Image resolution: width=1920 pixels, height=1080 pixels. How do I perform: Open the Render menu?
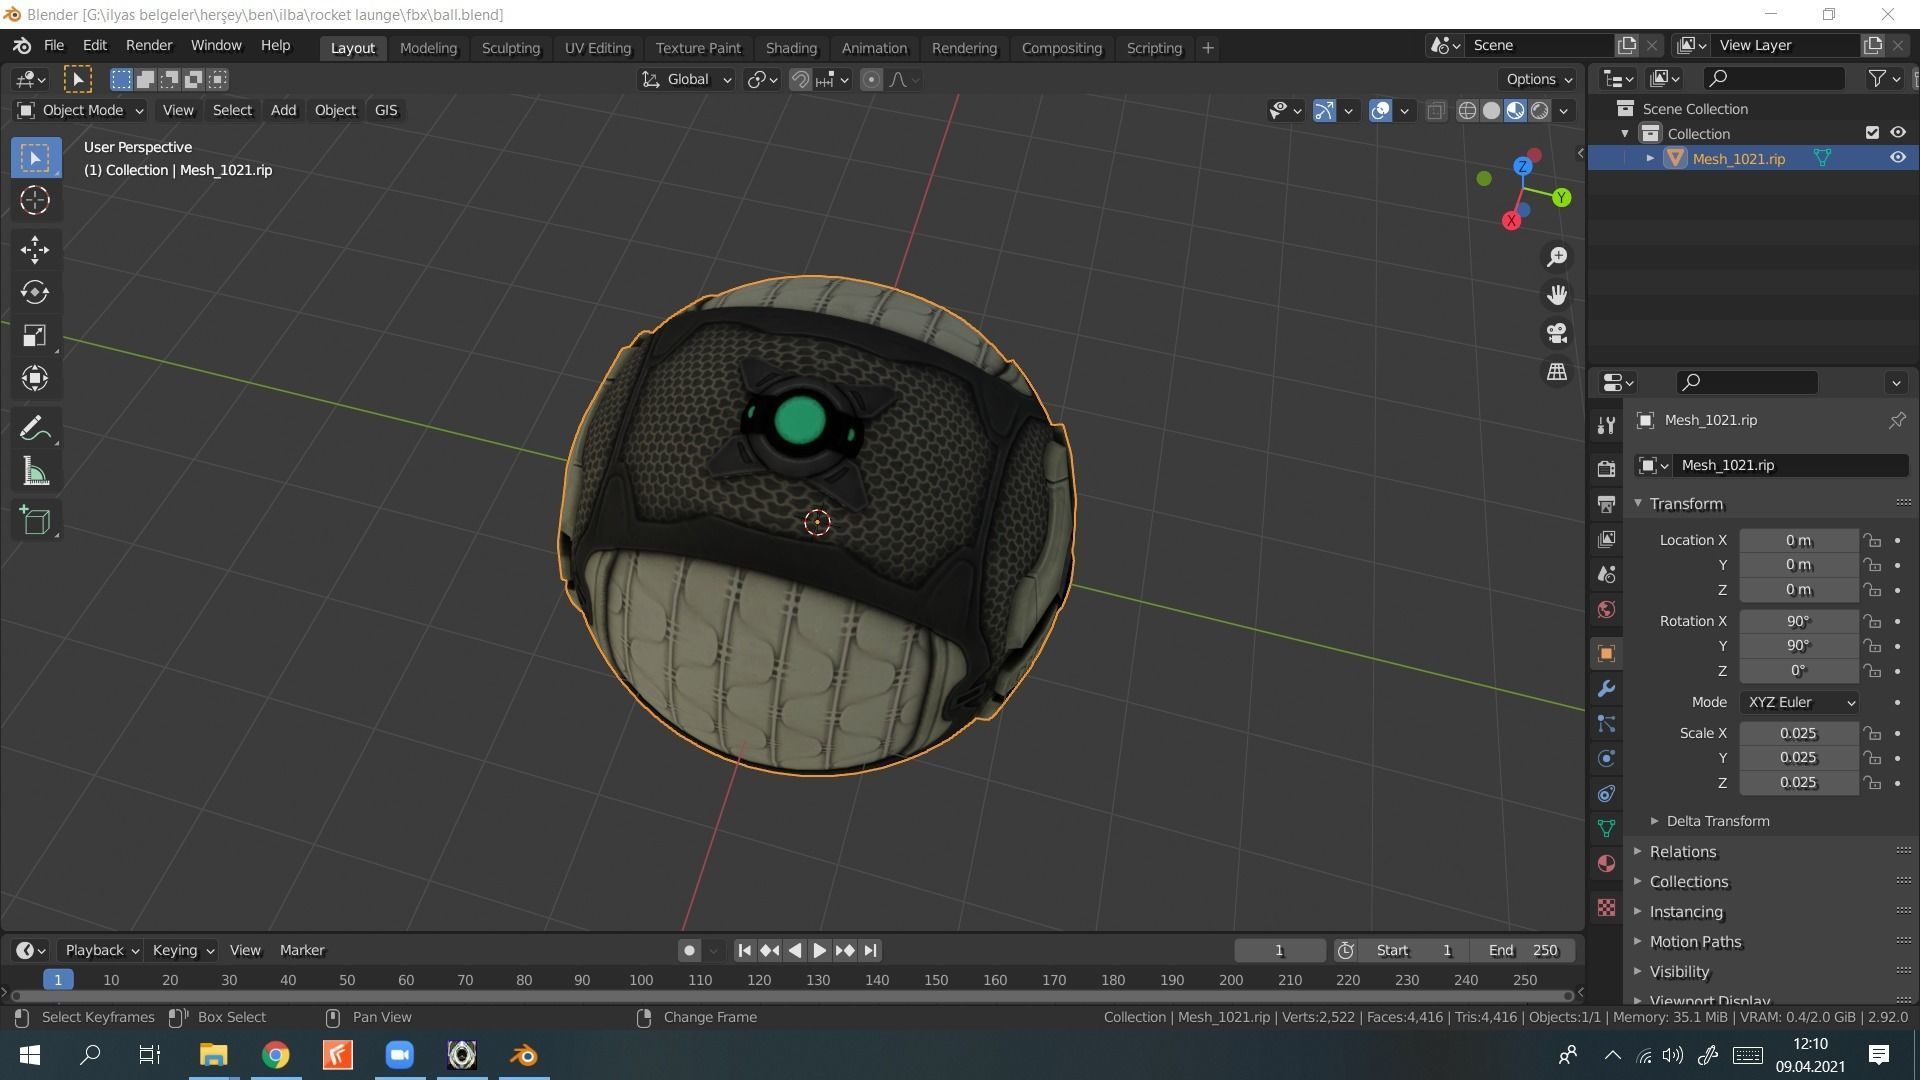pos(149,45)
